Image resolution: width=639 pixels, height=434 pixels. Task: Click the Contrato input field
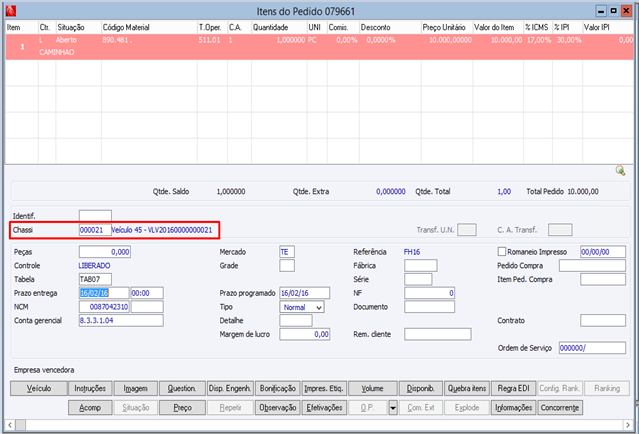point(603,321)
